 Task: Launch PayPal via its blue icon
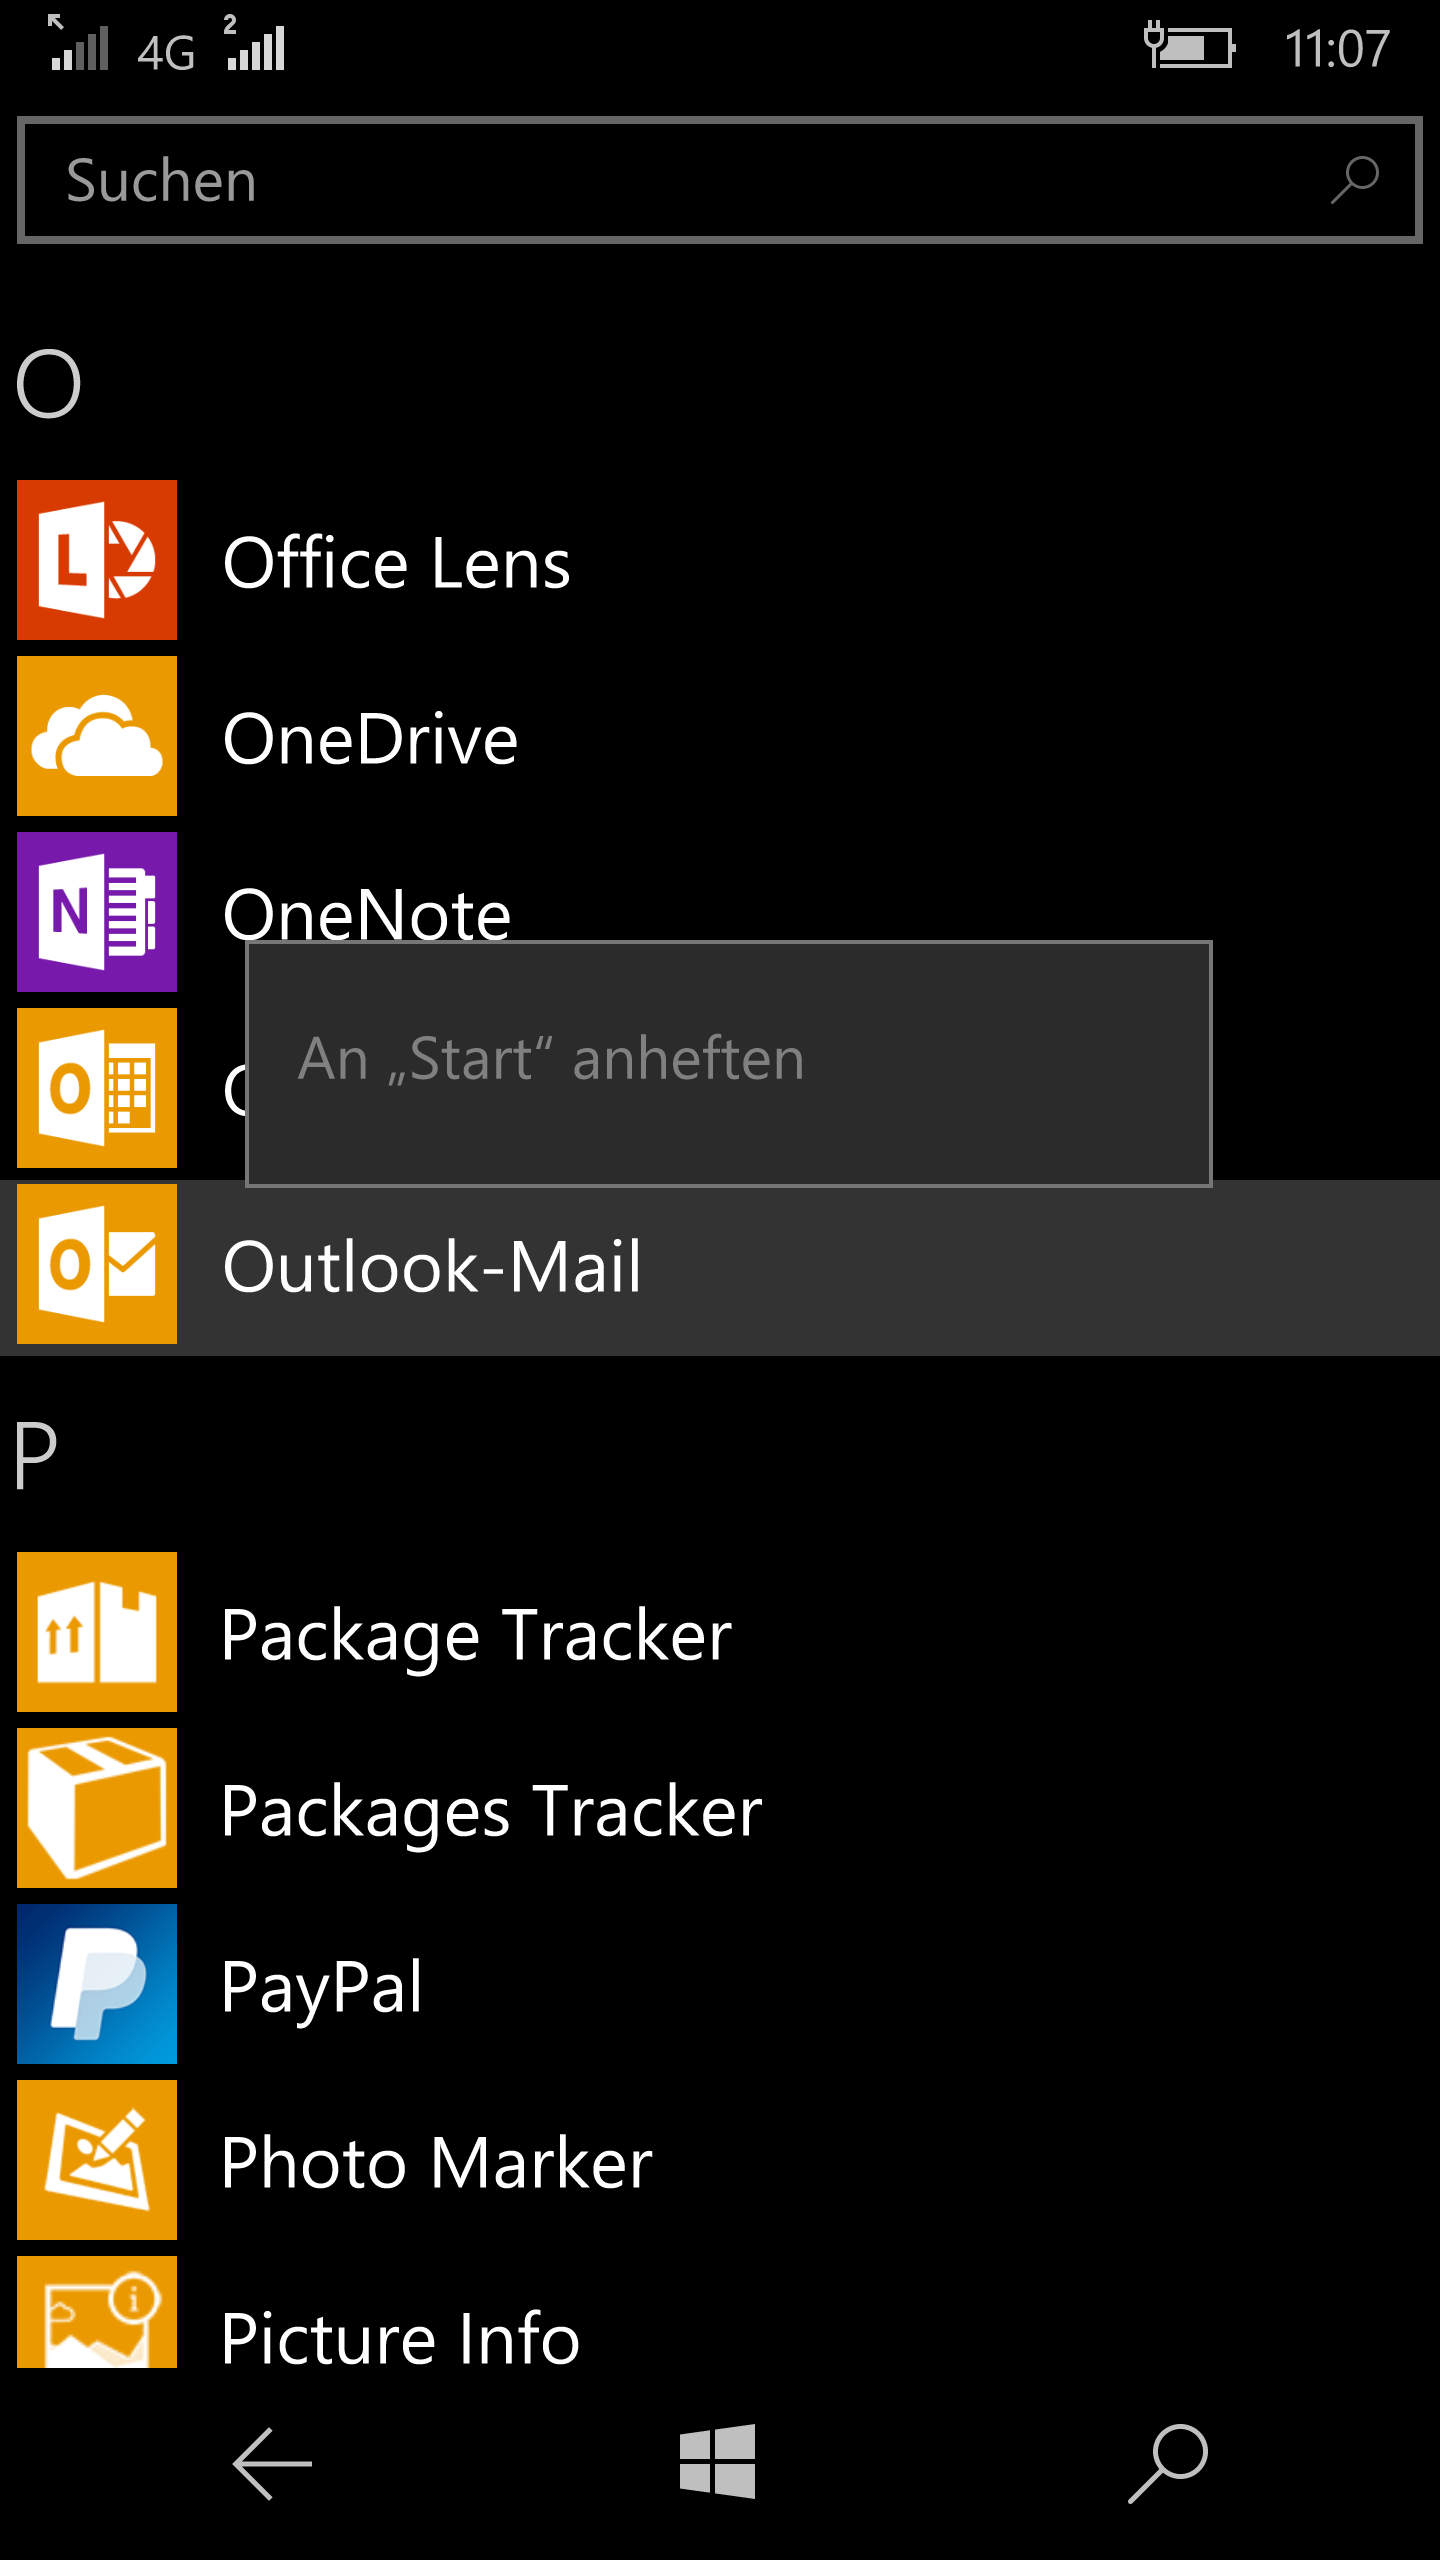pyautogui.click(x=97, y=1984)
